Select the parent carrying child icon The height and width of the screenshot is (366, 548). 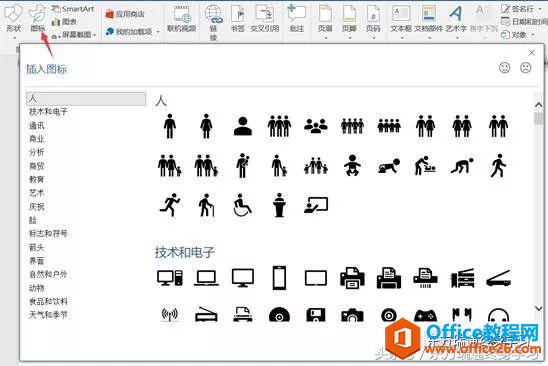click(x=243, y=165)
